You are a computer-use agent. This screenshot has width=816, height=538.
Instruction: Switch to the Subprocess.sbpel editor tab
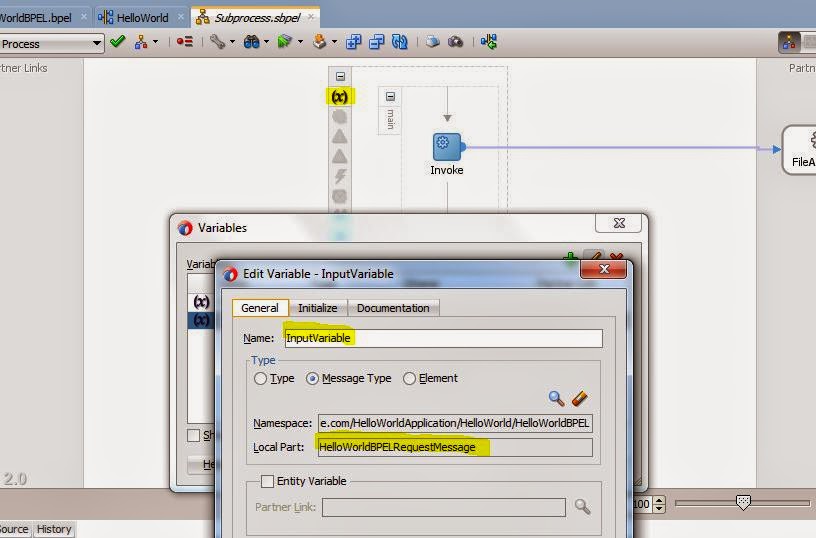[x=257, y=18]
